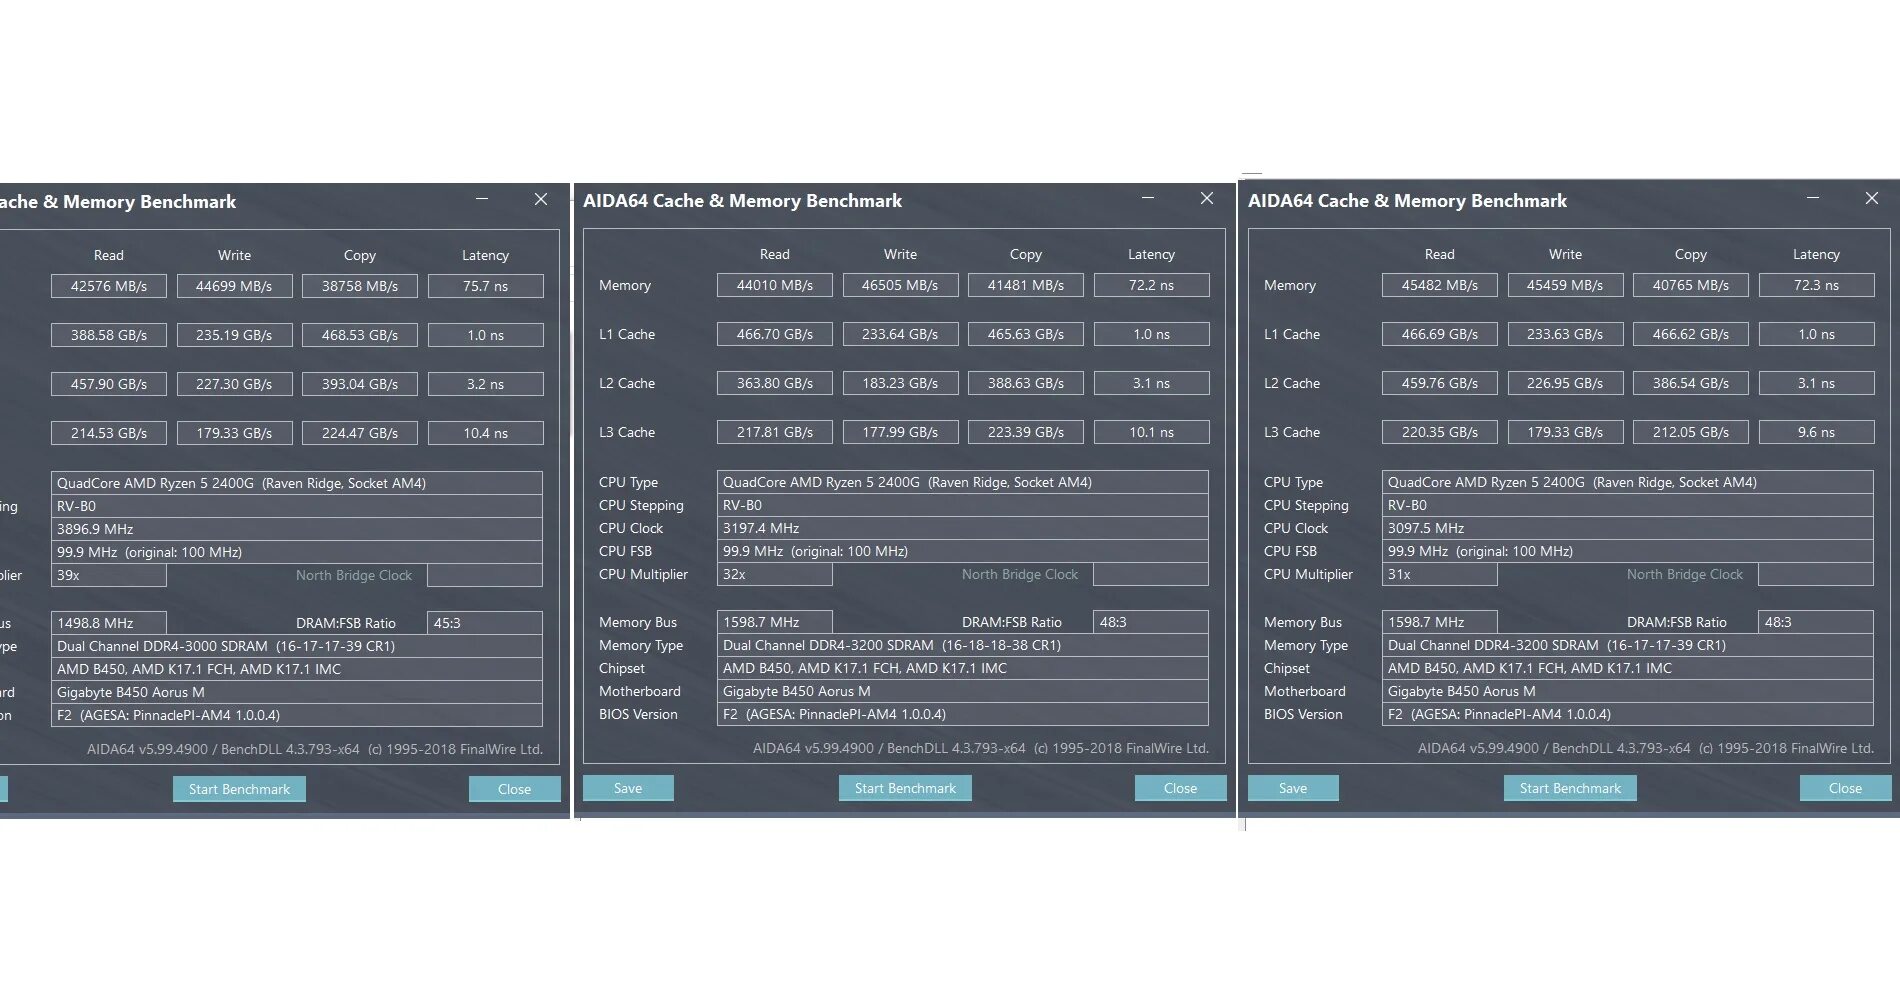Minimize the left AIDA64 benchmark window
The width and height of the screenshot is (1900, 1000).
482,199
